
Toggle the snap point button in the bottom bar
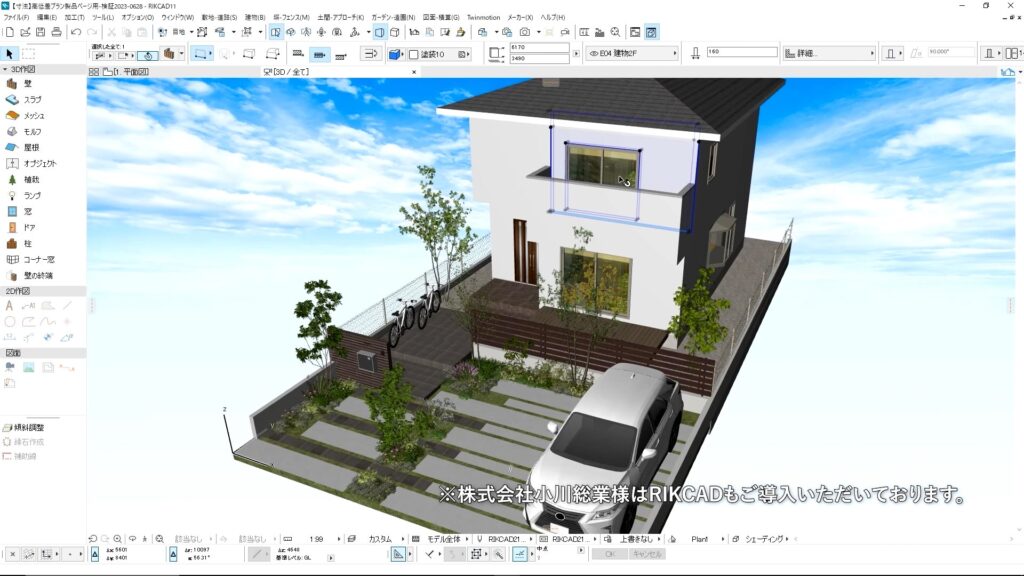[520, 554]
